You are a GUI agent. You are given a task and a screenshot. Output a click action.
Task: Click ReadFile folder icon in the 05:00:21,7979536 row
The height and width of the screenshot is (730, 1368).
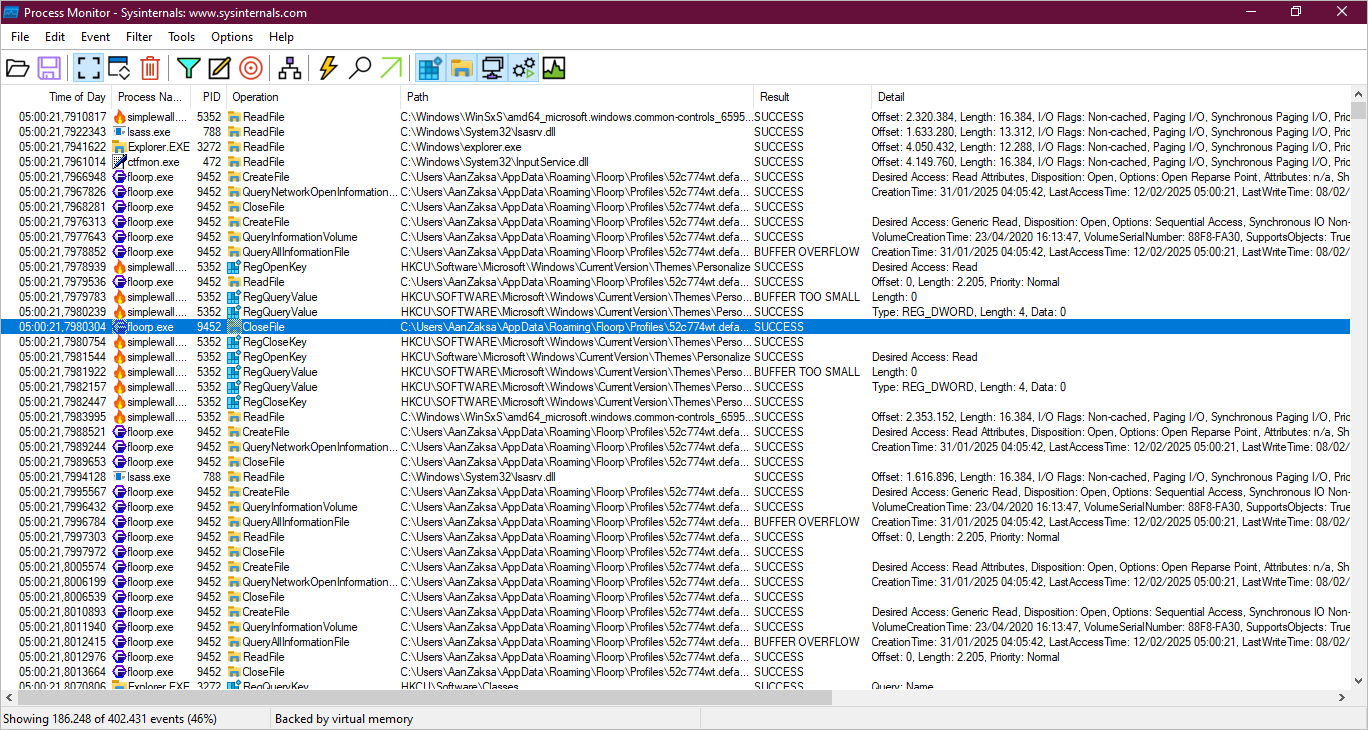[234, 282]
